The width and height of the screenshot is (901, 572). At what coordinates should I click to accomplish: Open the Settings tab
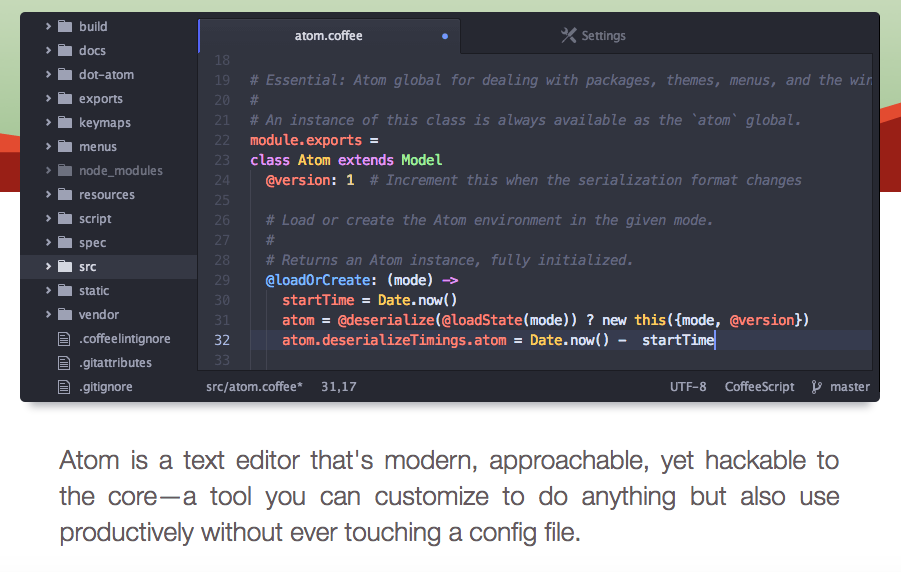593,36
